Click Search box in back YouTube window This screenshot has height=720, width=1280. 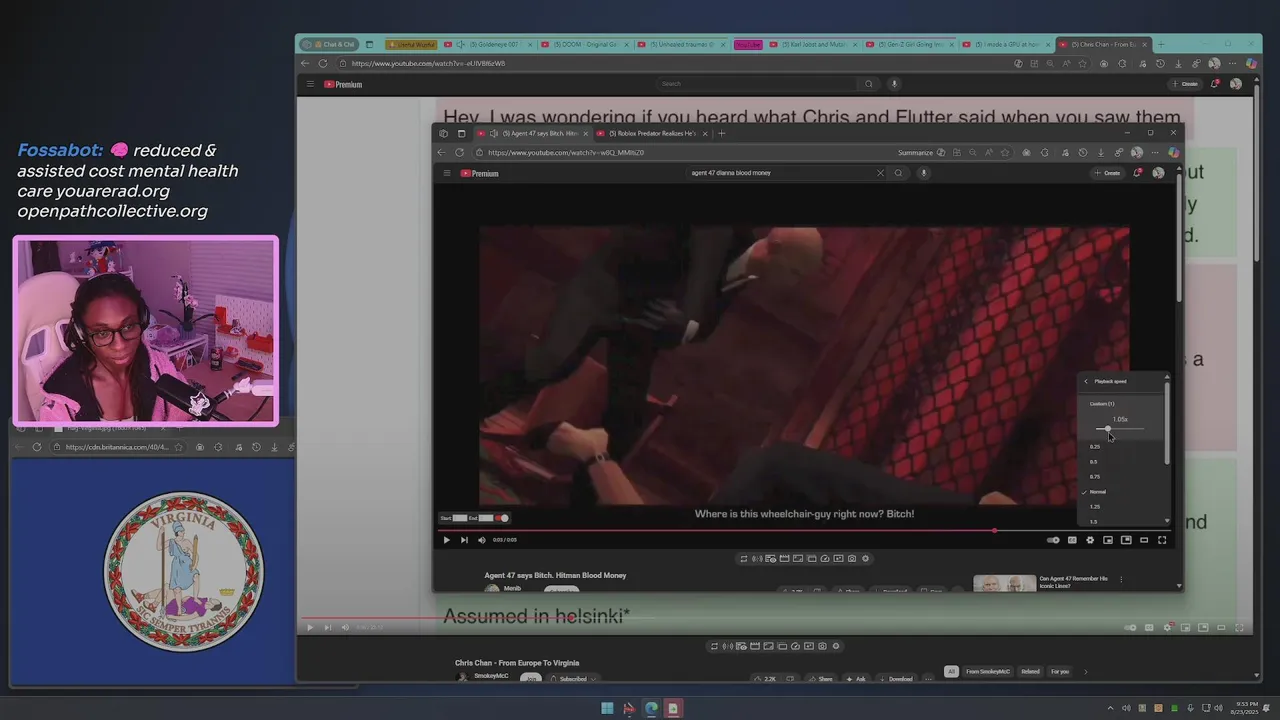pyautogui.click(x=757, y=84)
